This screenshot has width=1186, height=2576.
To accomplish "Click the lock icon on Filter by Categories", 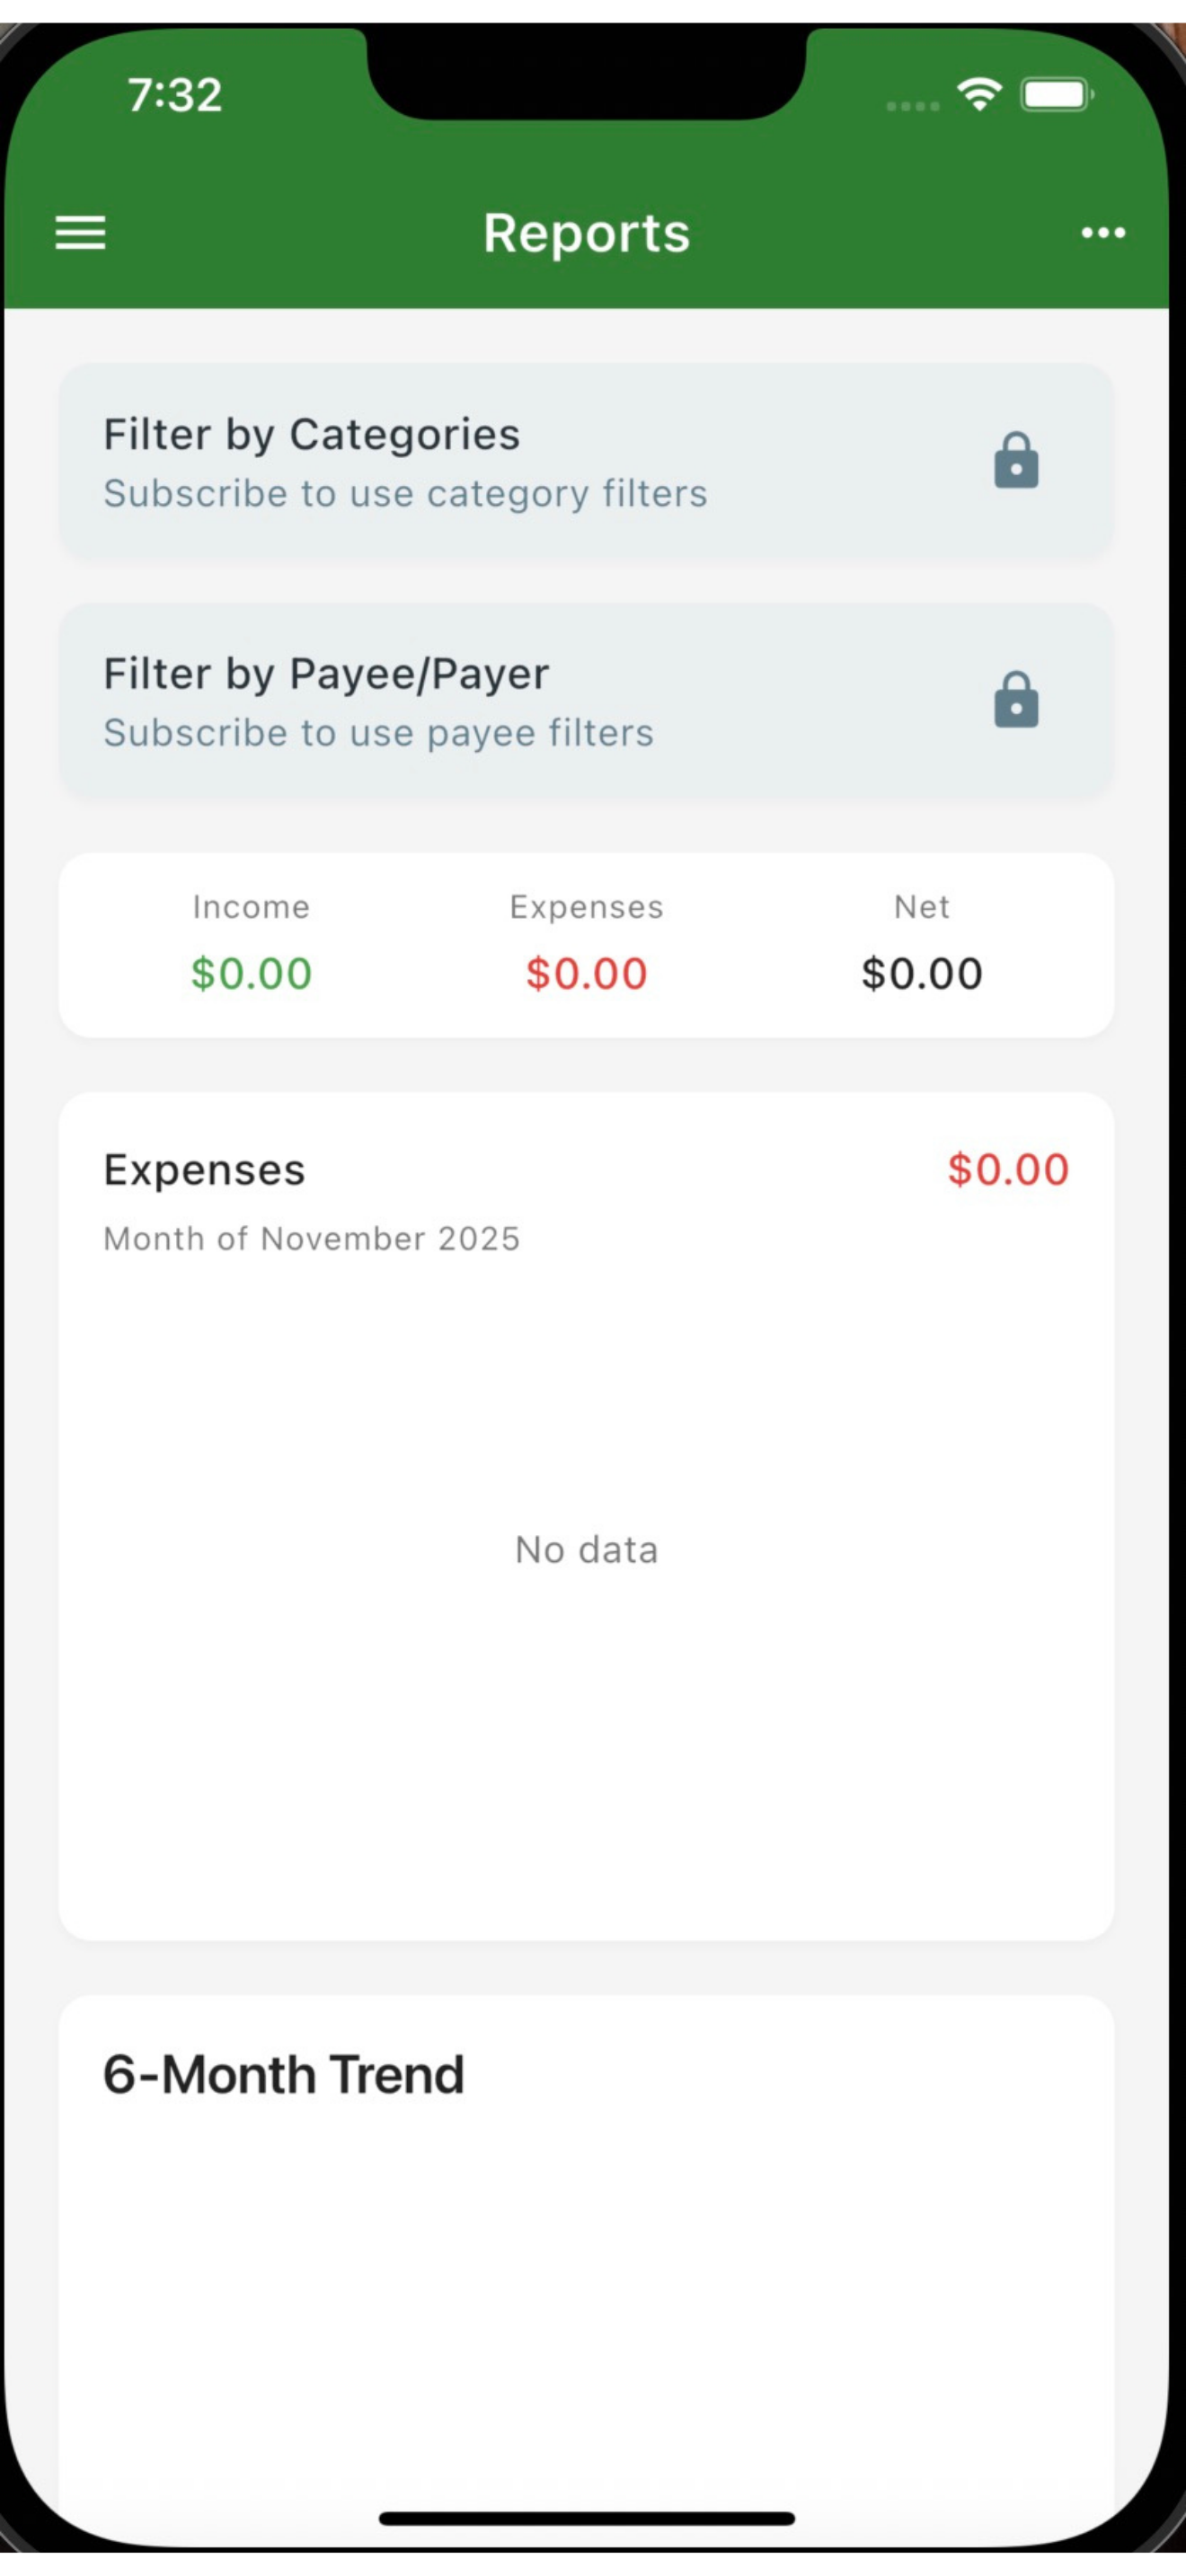I will click(x=1016, y=461).
